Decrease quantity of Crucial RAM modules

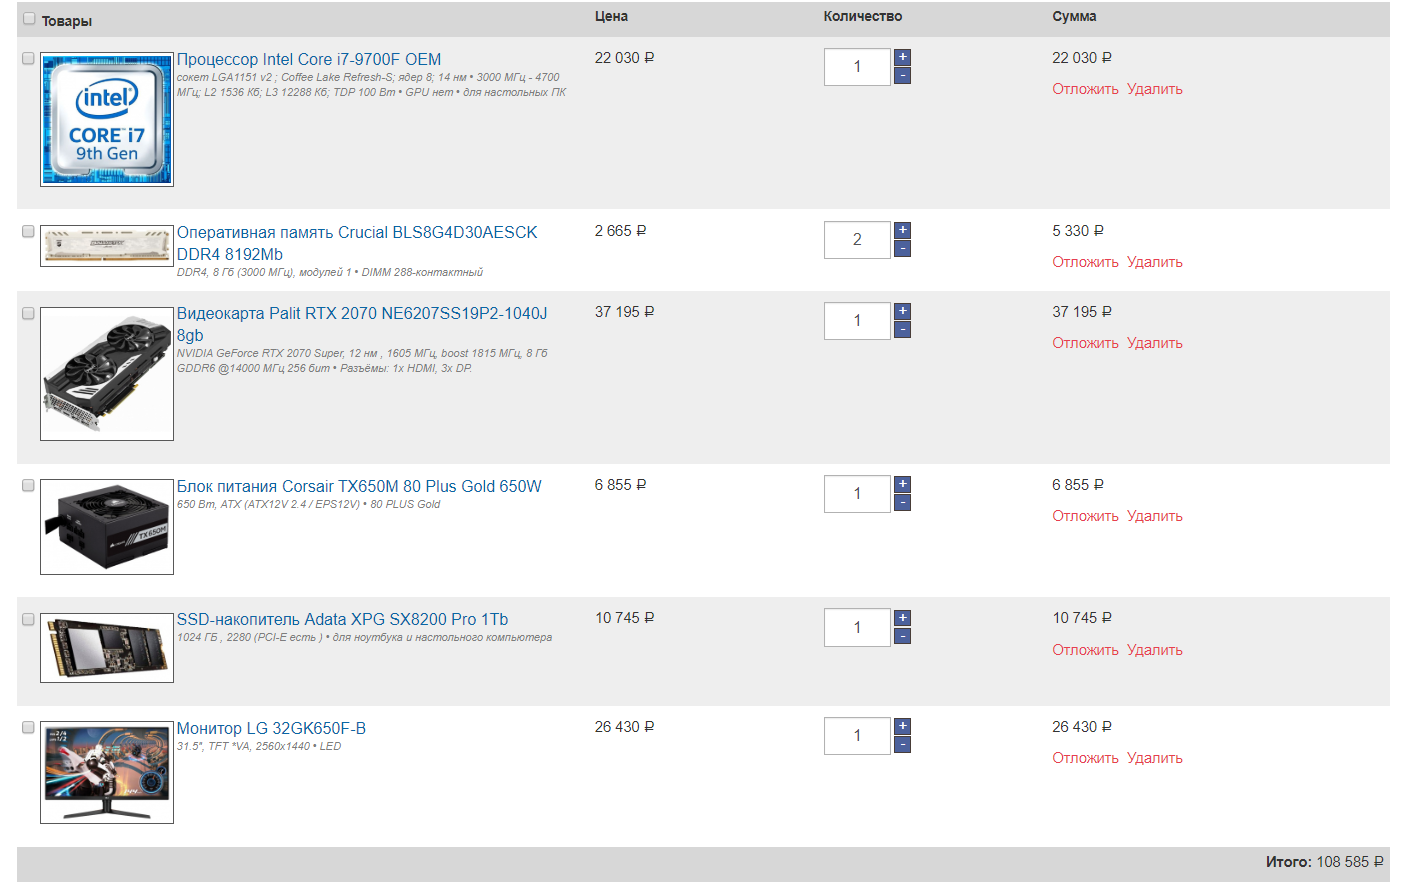[902, 249]
